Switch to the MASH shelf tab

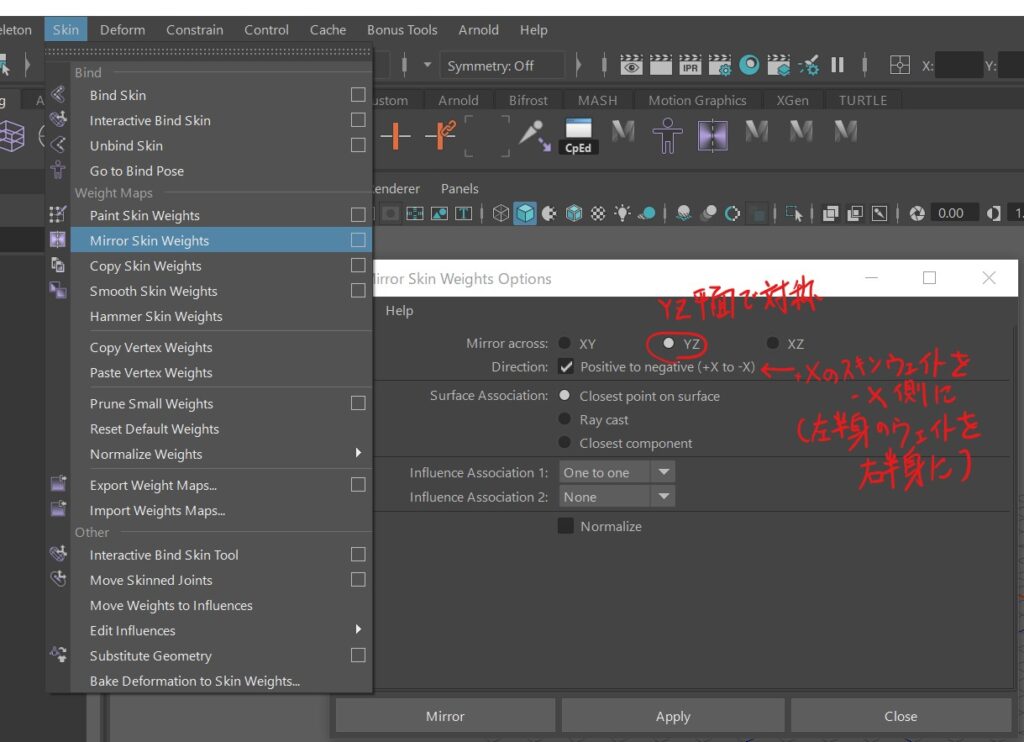[x=598, y=101]
